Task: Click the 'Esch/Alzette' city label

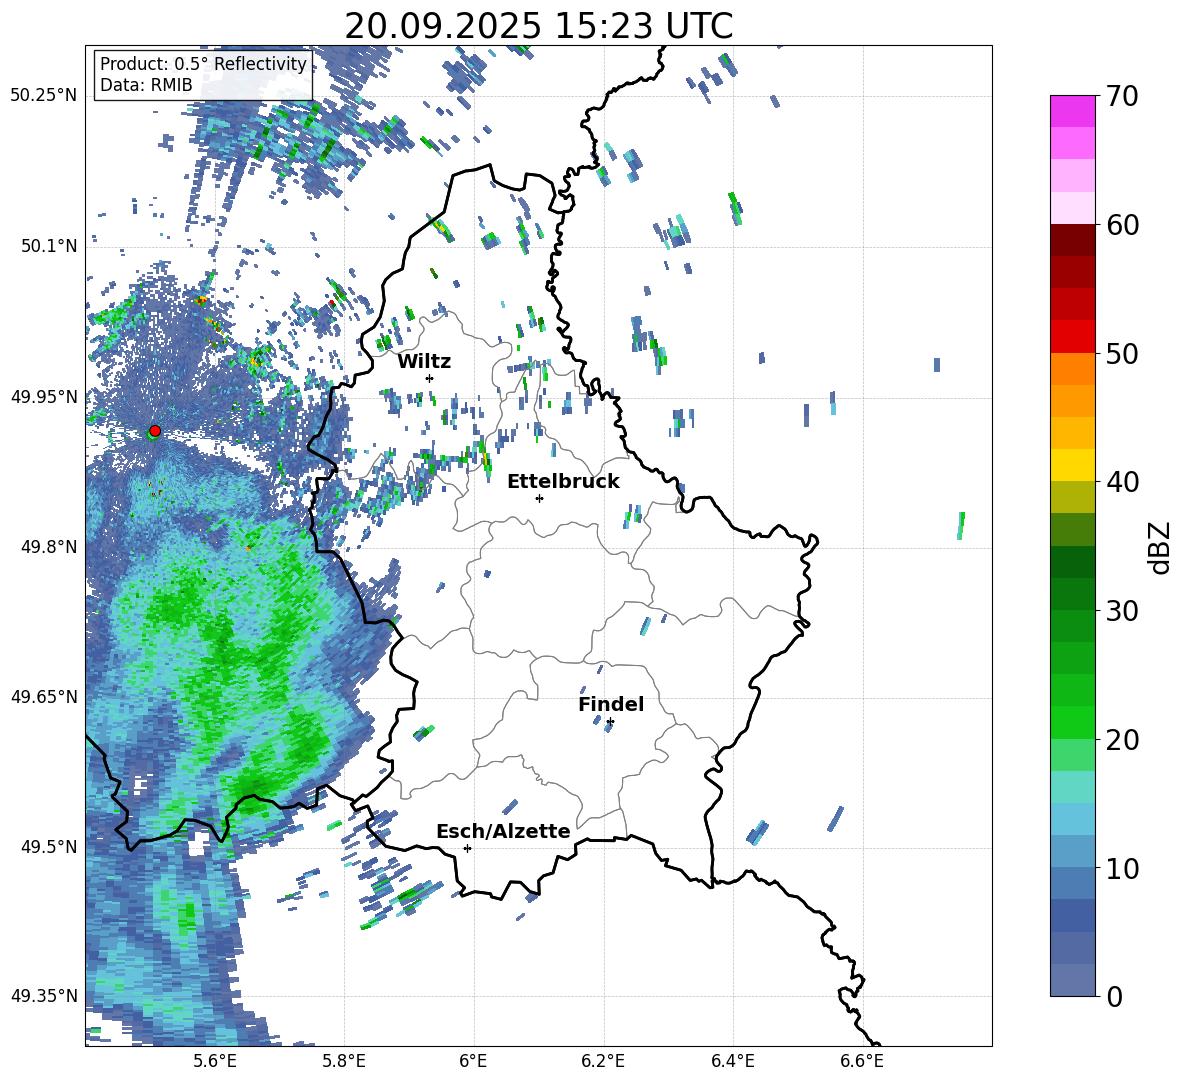Action: pos(503,831)
